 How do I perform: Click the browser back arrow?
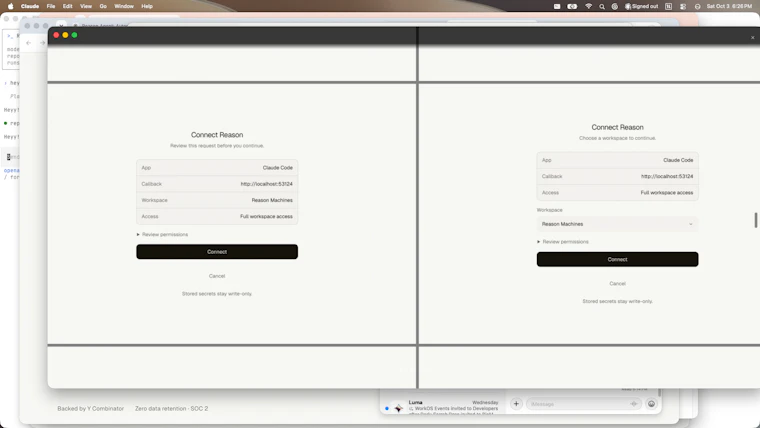point(29,43)
